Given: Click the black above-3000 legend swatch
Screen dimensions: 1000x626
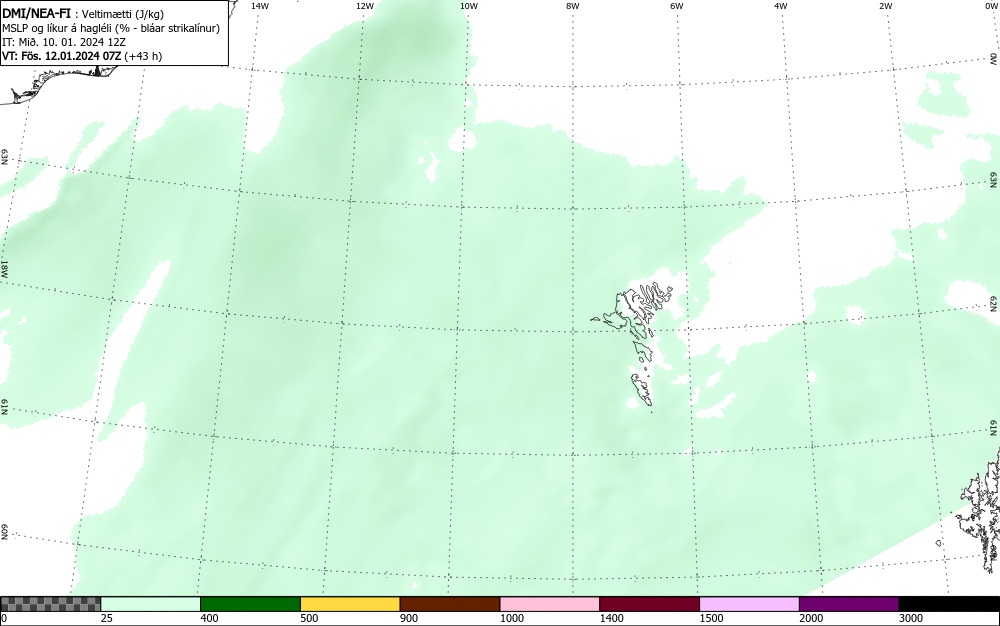Looking at the screenshot, I should (x=949, y=604).
